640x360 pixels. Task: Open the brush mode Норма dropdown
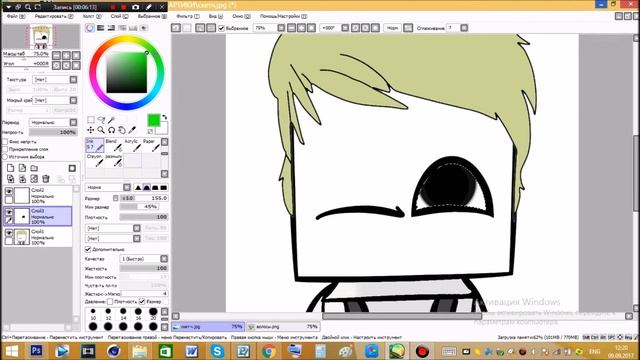click(108, 187)
